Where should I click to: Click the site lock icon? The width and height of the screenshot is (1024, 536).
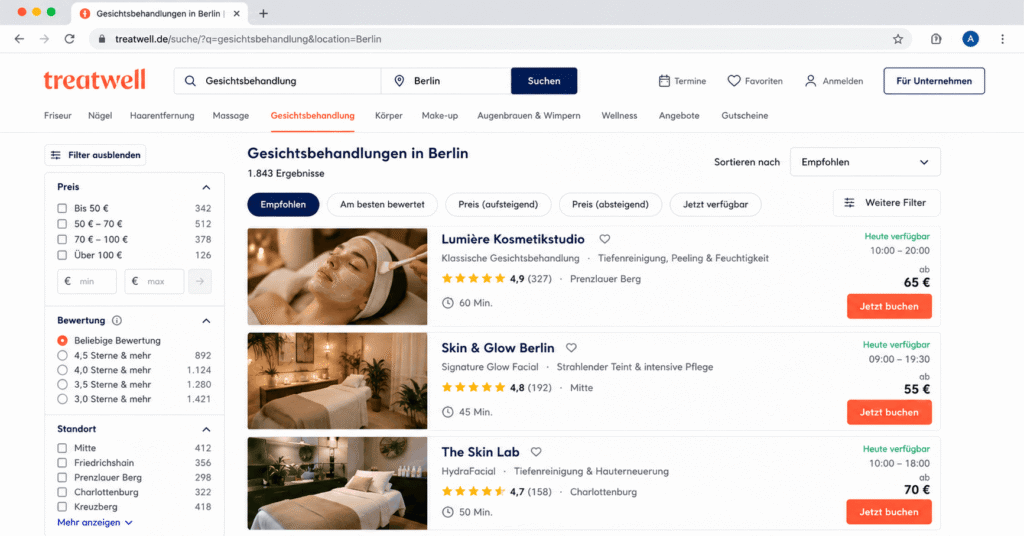coord(102,39)
